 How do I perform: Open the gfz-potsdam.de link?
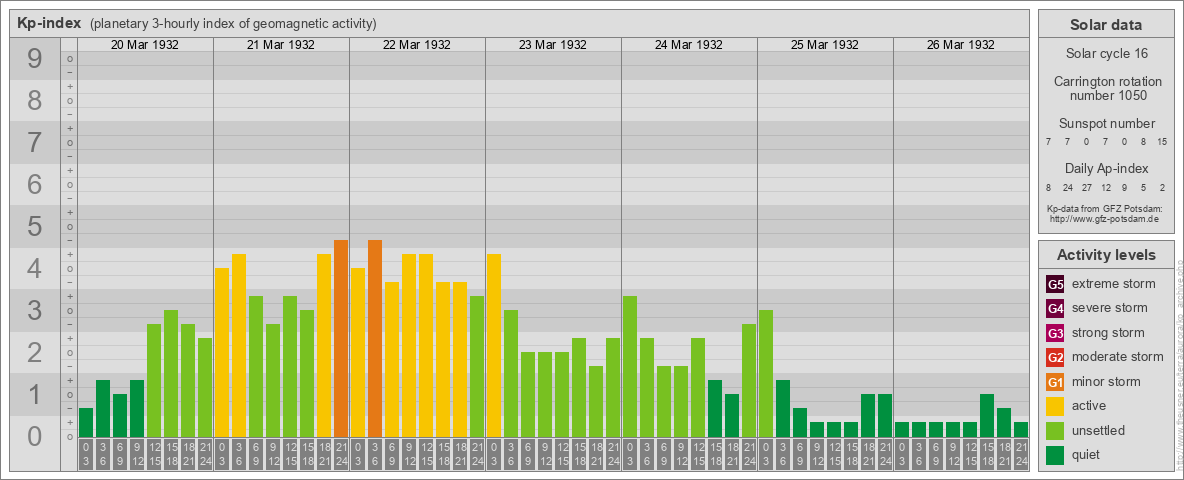[x=1105, y=219]
